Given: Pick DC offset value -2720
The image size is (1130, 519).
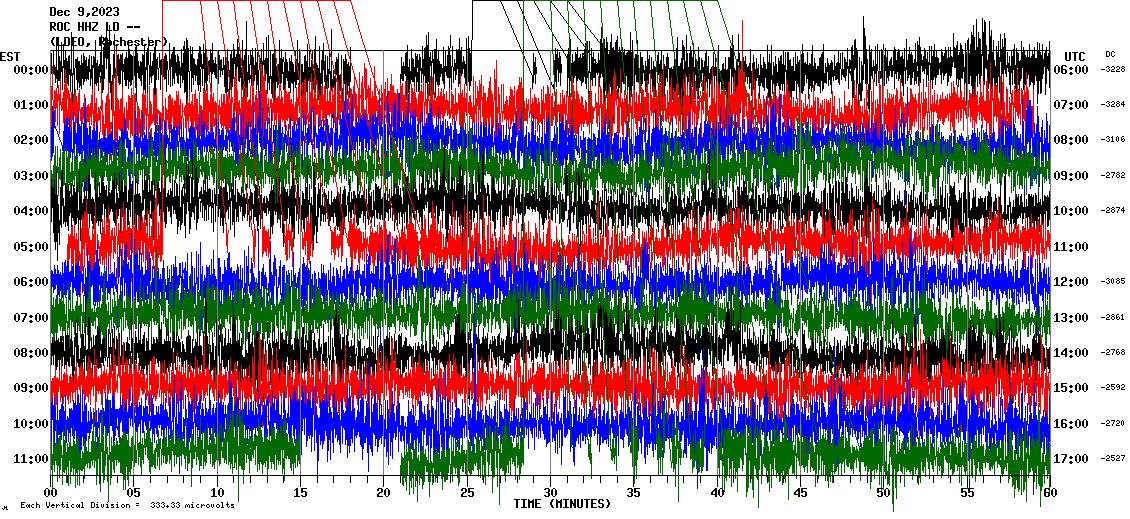Looking at the screenshot, I should (x=1113, y=422).
